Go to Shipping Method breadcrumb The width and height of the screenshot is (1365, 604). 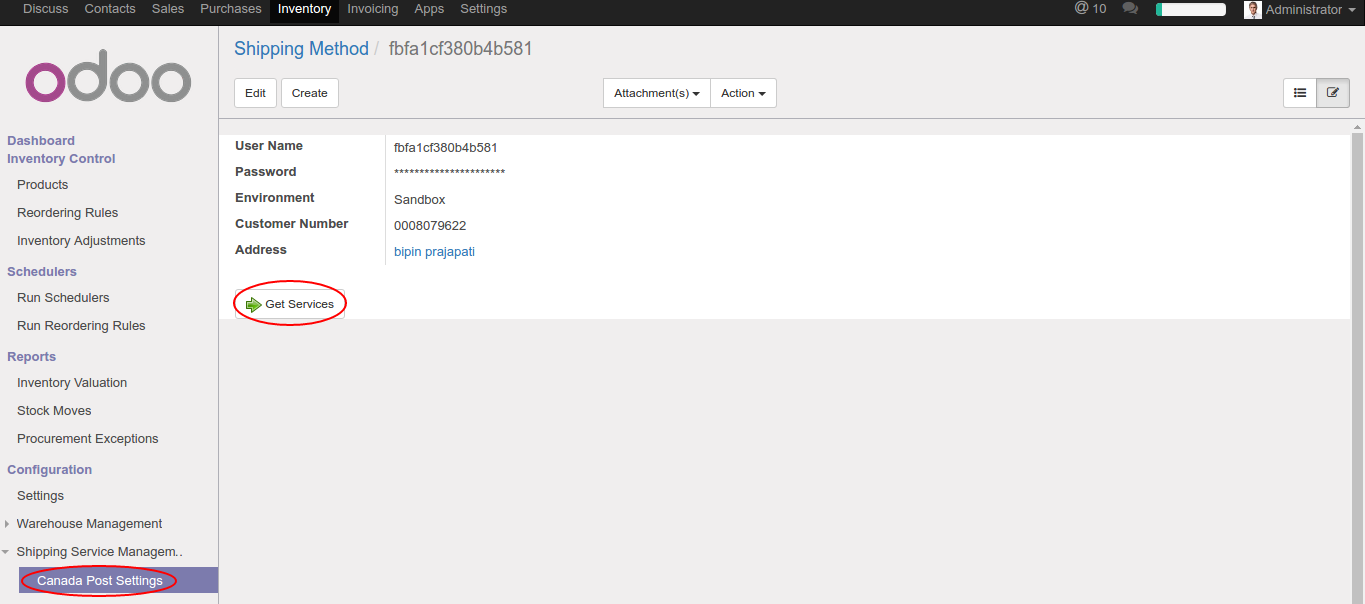301,49
